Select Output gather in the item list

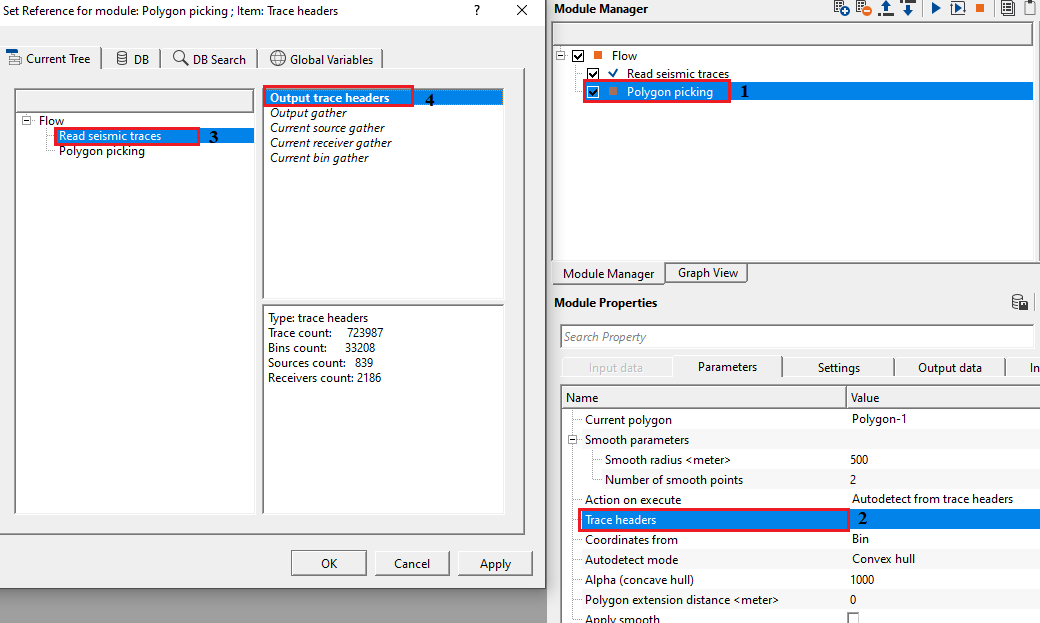tap(308, 113)
